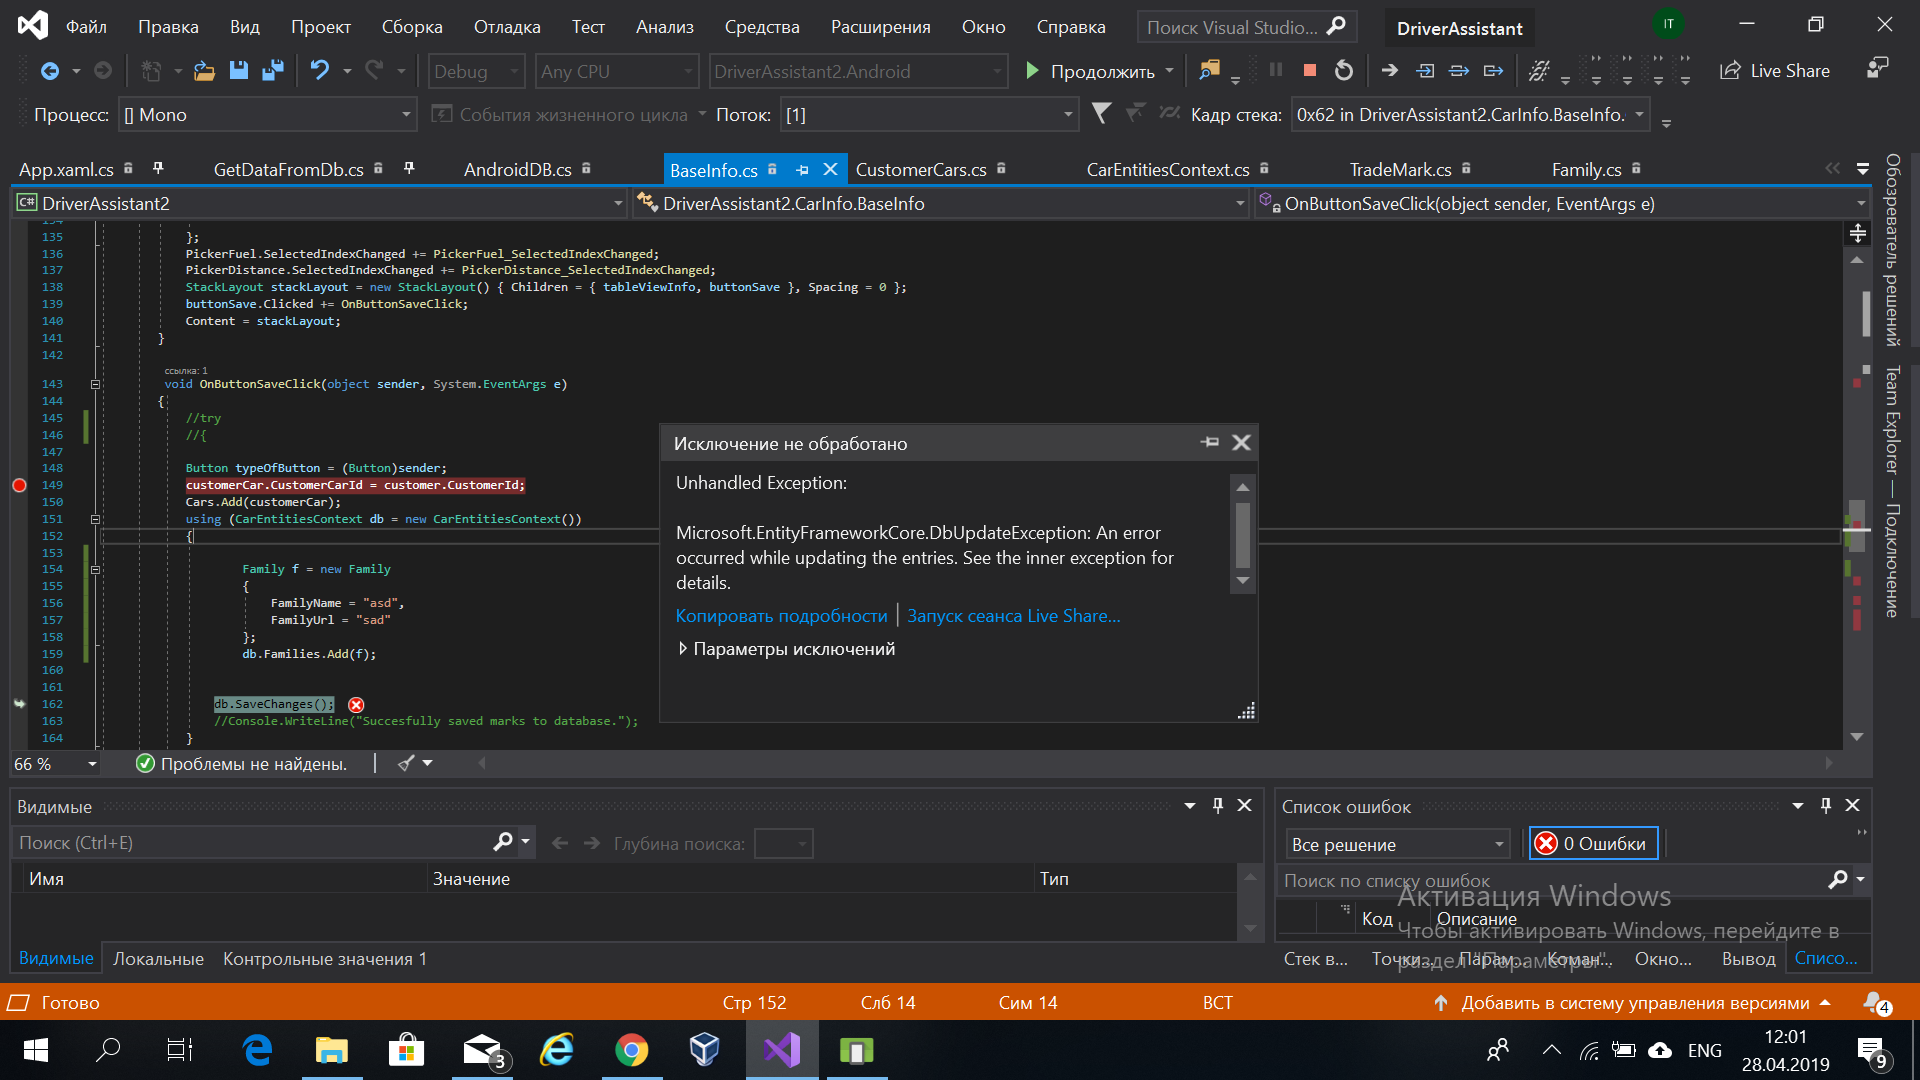Viewport: 1920px width, 1080px height.
Task: Click the green Continue play icon
Action: click(1032, 71)
